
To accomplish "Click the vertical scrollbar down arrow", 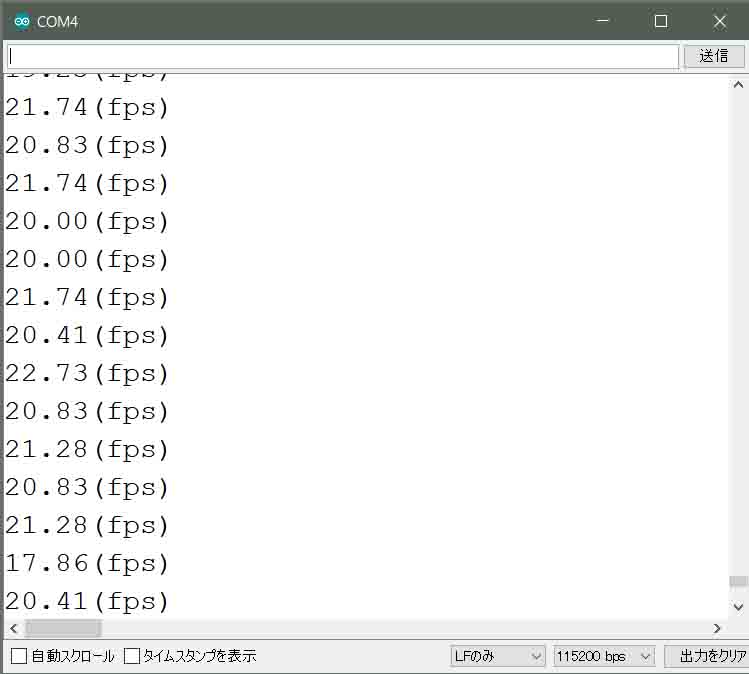I will click(x=738, y=606).
